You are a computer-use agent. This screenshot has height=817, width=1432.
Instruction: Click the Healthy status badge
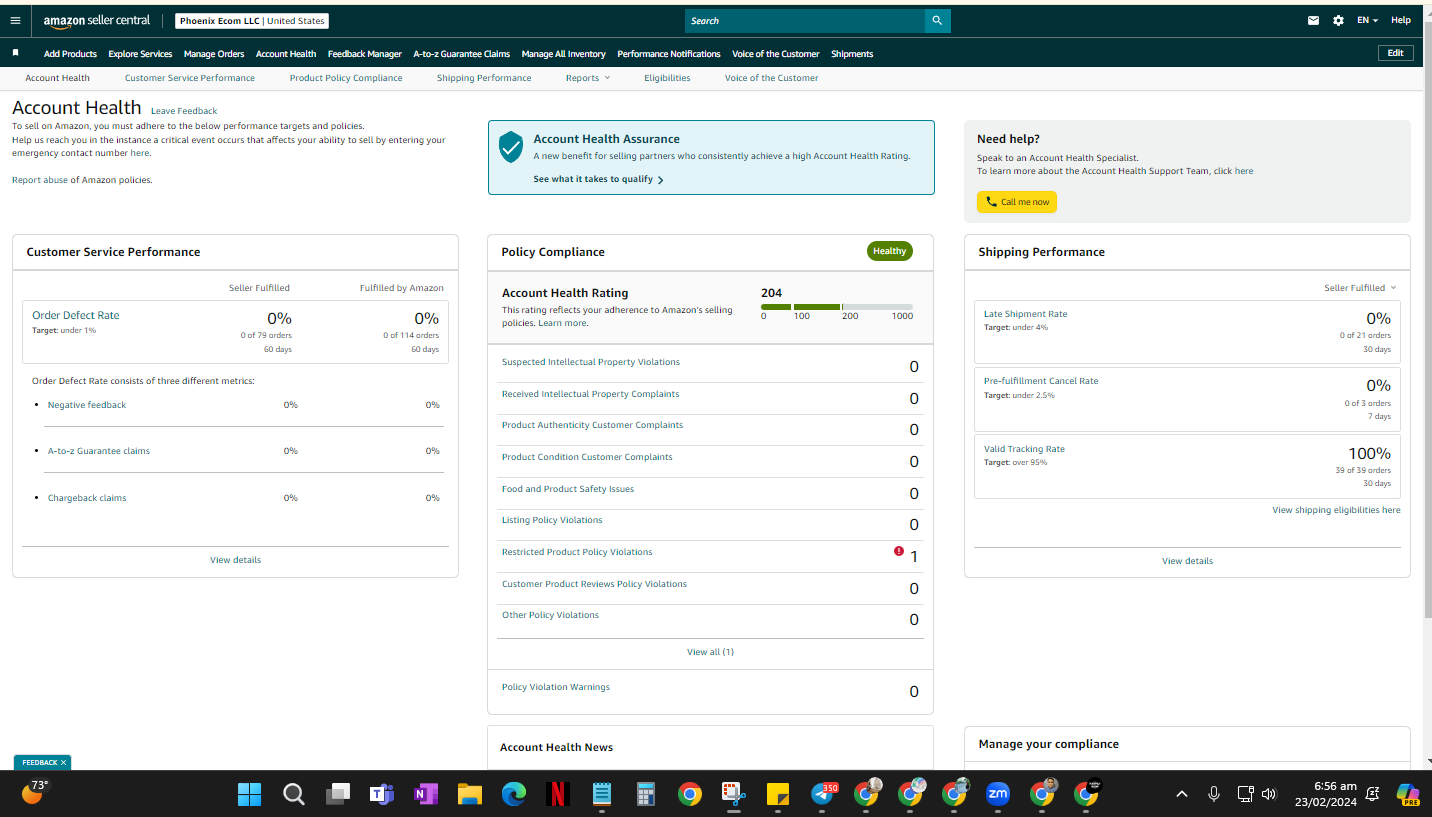(889, 251)
